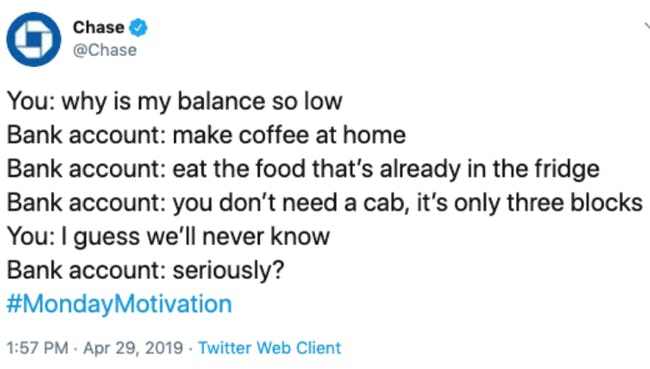This screenshot has height=369, width=650.
Task: Open the tweet options chevron menu
Action: (647, 26)
